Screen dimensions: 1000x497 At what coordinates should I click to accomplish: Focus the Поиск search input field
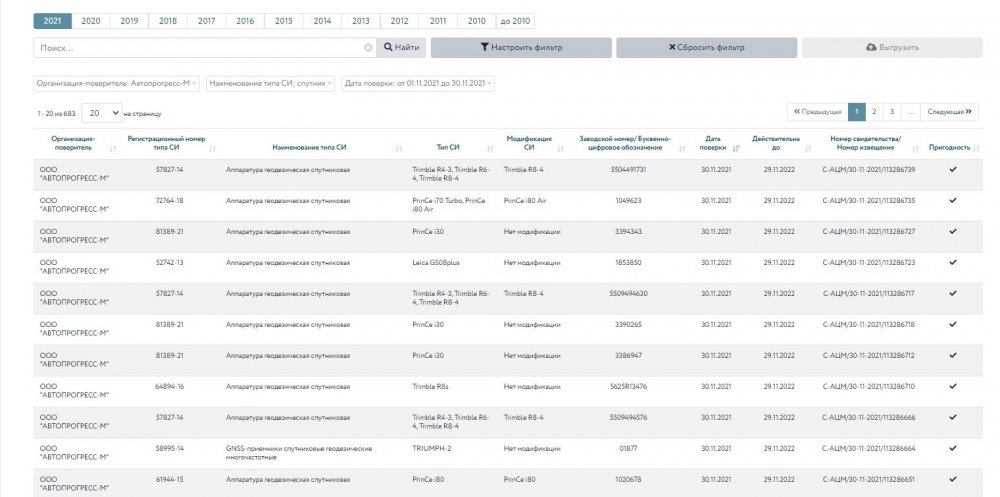(x=198, y=47)
